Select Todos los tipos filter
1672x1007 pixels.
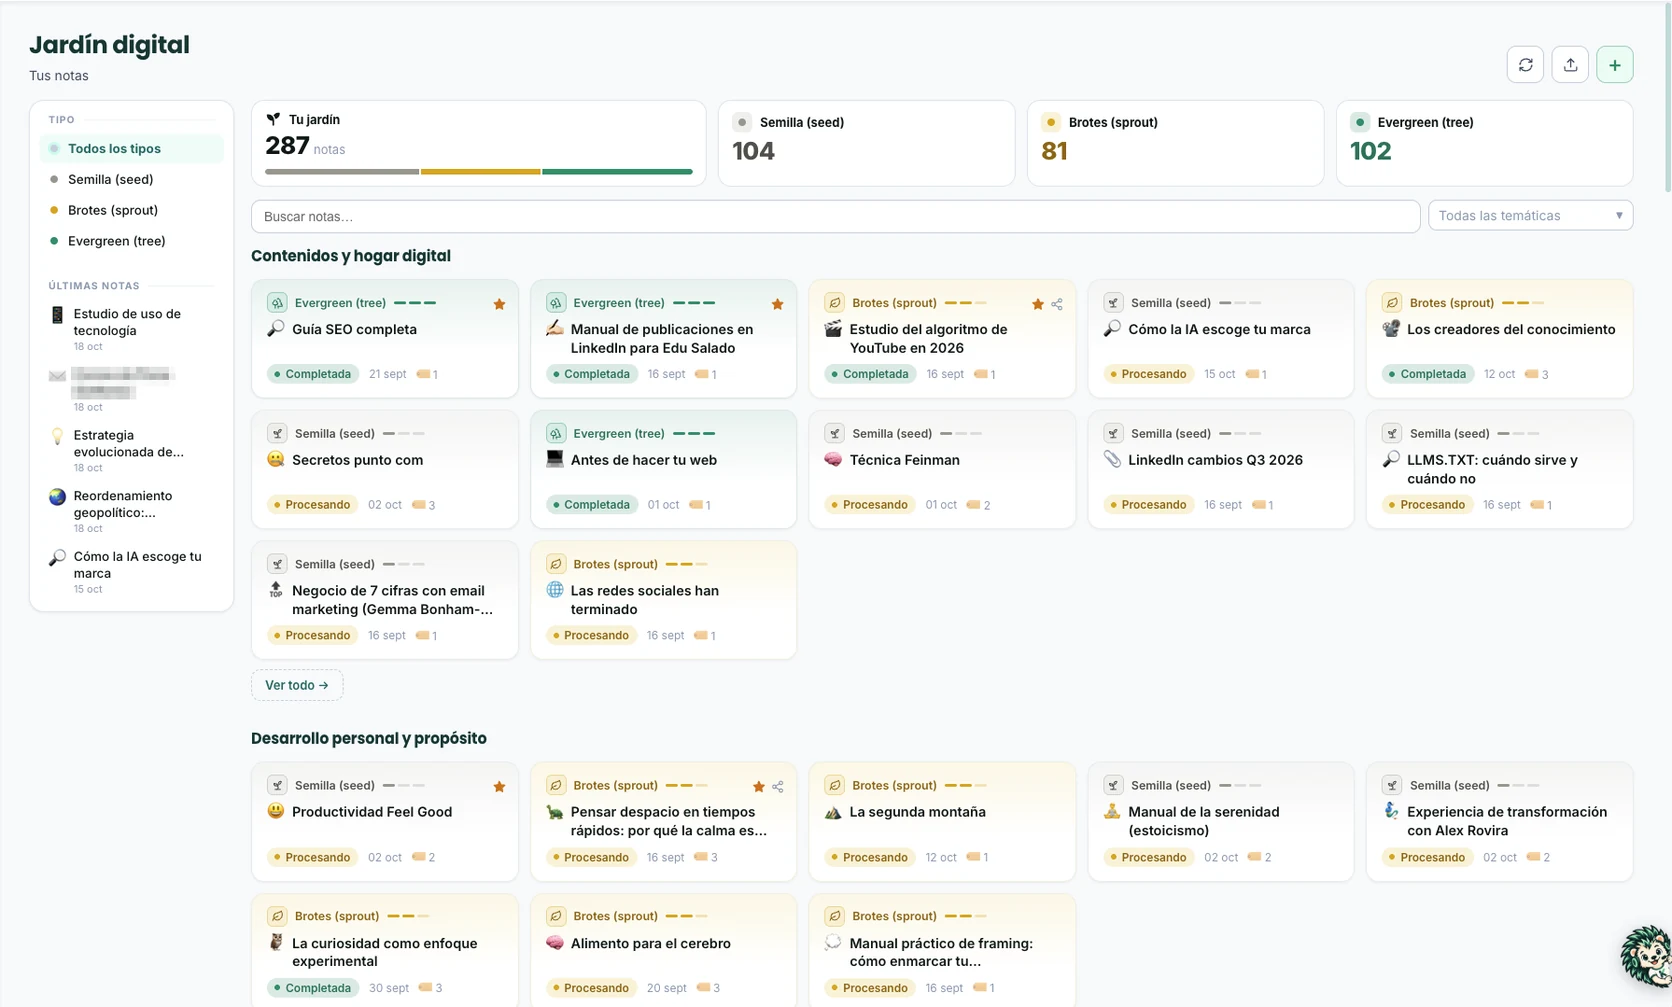(x=132, y=149)
